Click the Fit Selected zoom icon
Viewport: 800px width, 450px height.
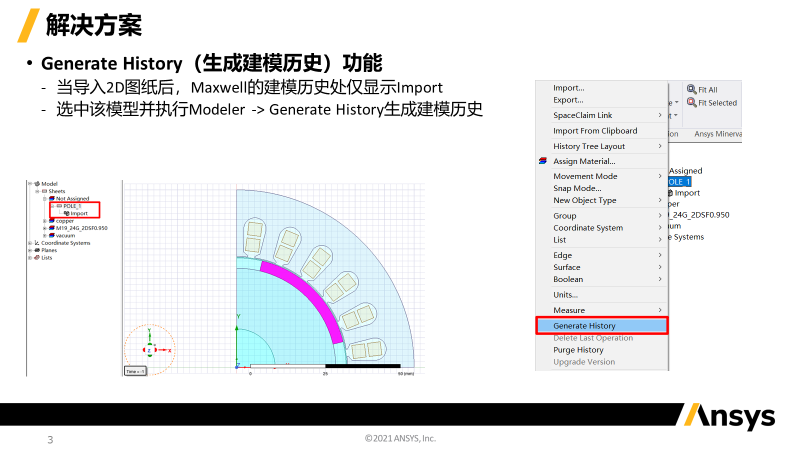tap(691, 103)
